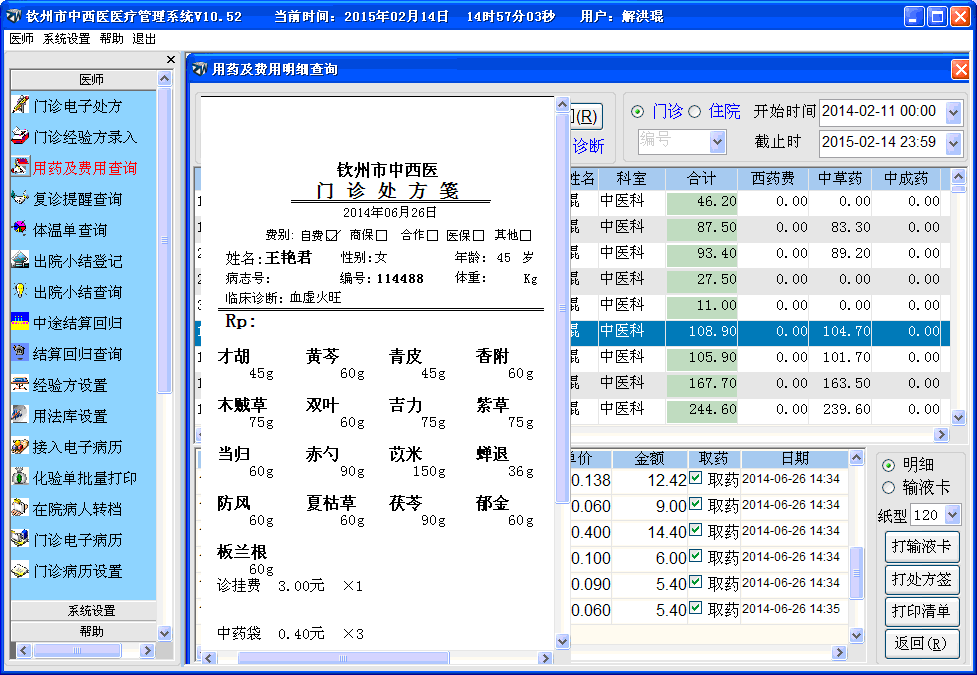
Task: Choose the 输液卡 radio option
Action: coord(888,487)
